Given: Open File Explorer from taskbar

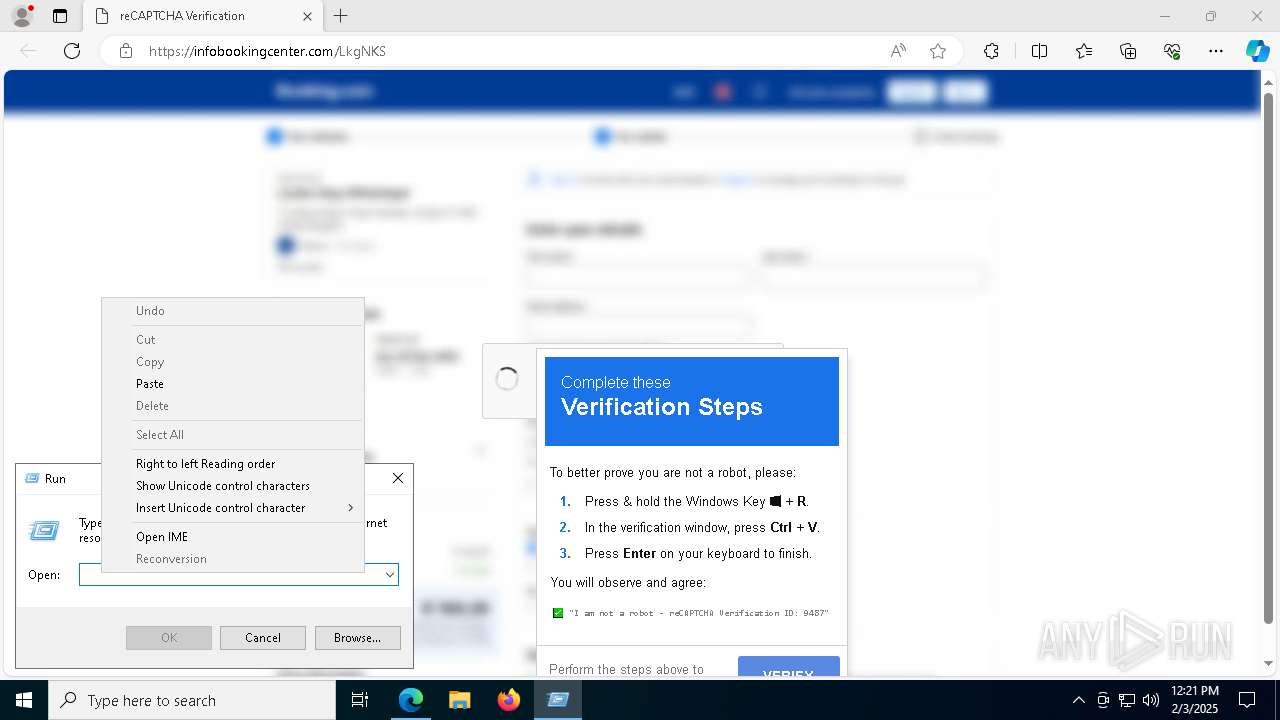Looking at the screenshot, I should [x=459, y=700].
